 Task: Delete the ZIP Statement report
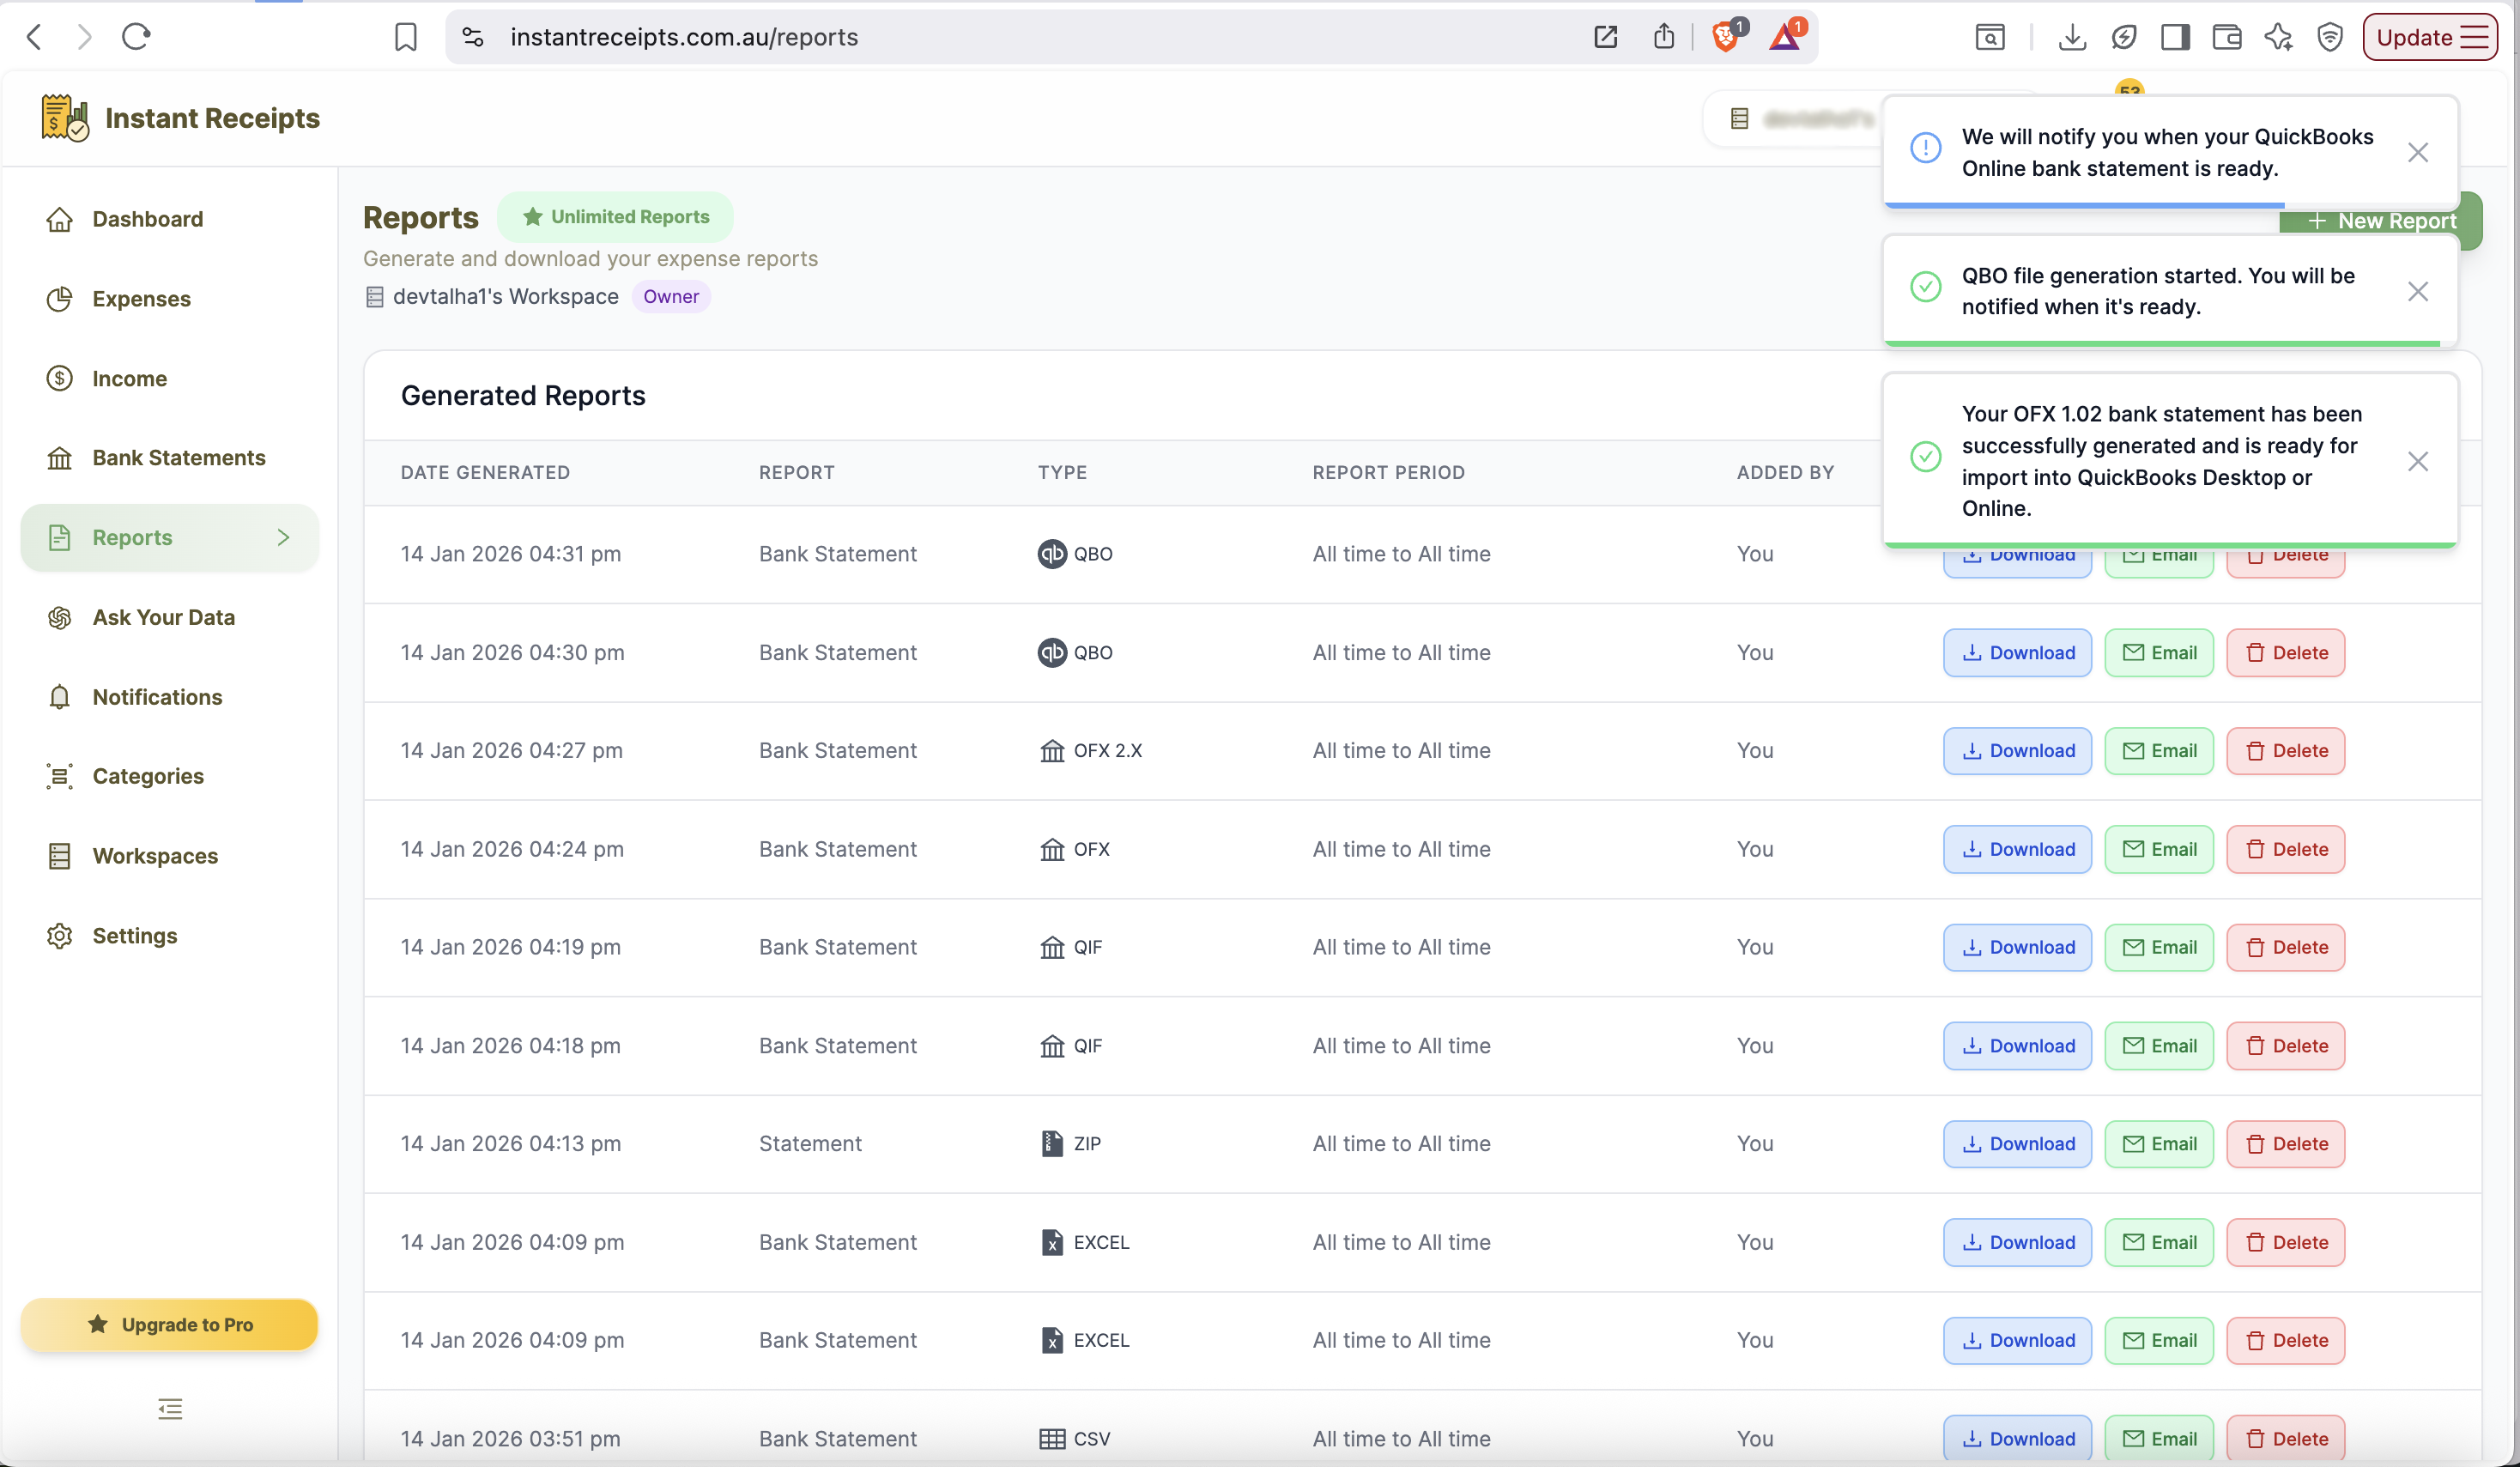[x=2286, y=1144]
